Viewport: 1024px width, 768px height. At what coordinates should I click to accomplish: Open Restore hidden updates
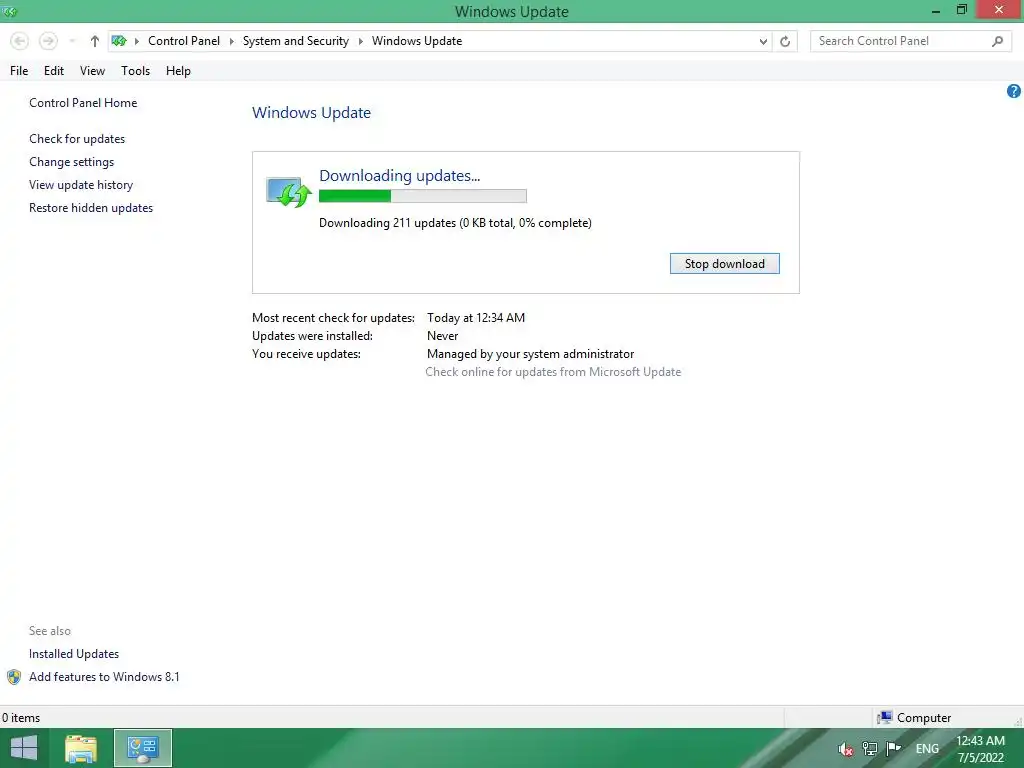coord(91,208)
